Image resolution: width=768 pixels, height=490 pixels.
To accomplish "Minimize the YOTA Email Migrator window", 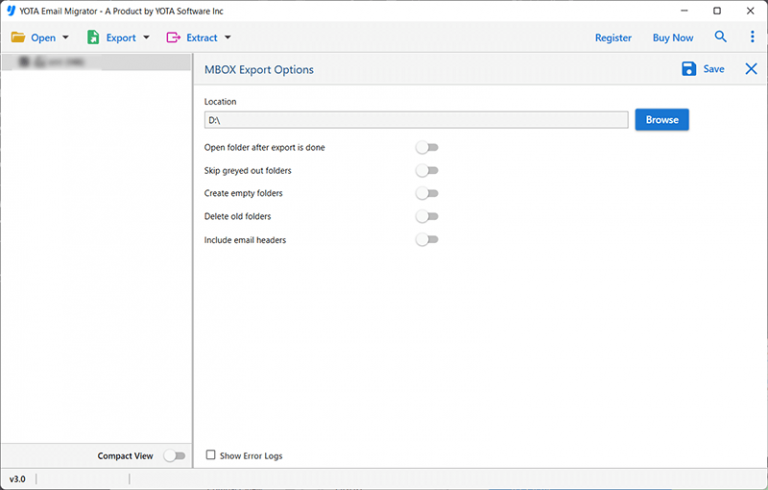I will (684, 11).
